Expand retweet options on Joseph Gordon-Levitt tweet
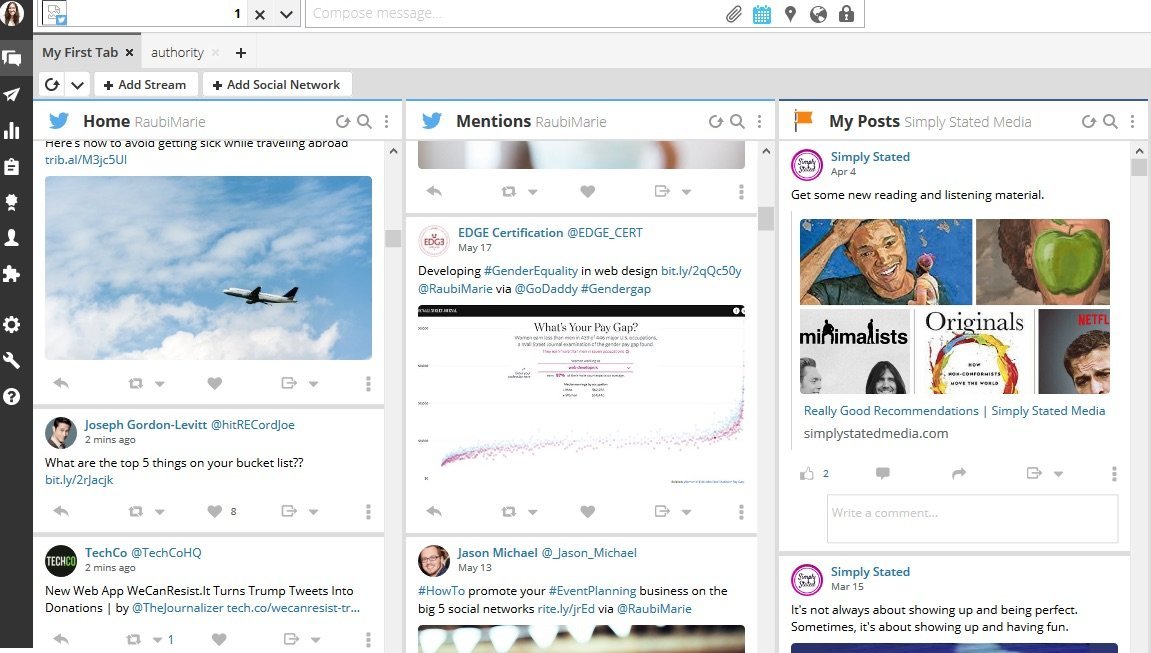Screen dimensions: 1151x653 (x=160, y=512)
